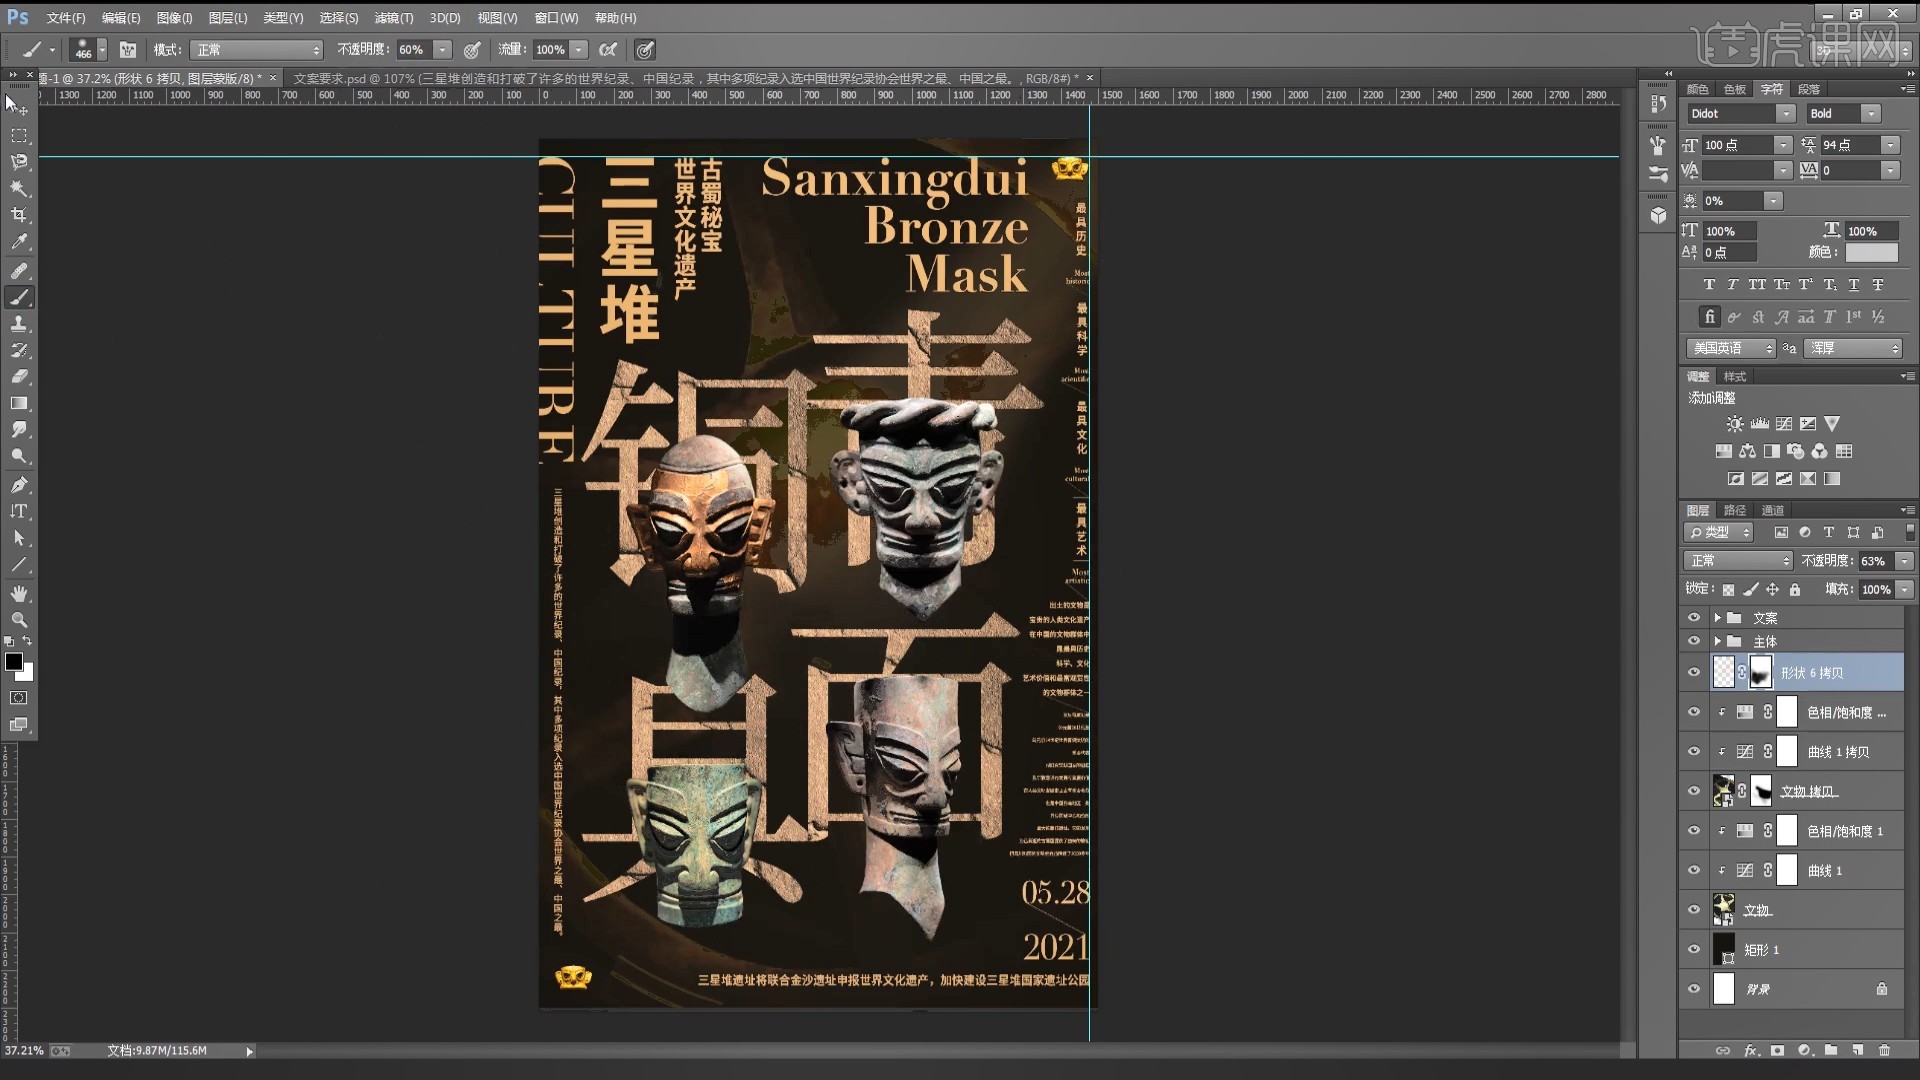This screenshot has width=1920, height=1080.
Task: Open the layer blend mode 正常 dropdown
Action: click(x=1738, y=561)
